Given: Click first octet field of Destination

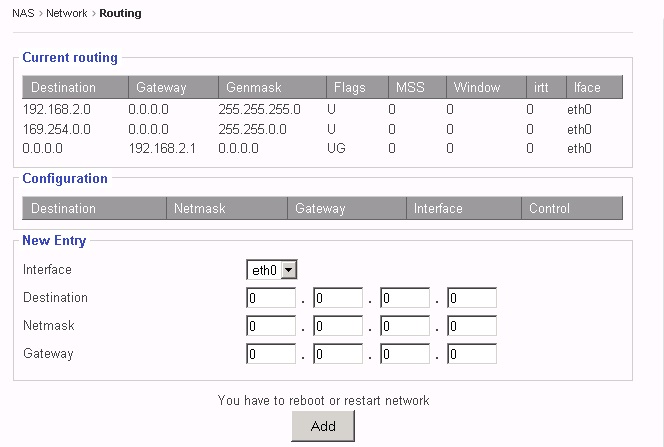Looking at the screenshot, I should 271,298.
